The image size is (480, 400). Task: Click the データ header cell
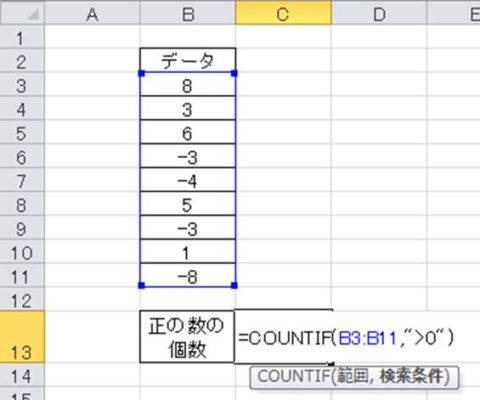(188, 61)
